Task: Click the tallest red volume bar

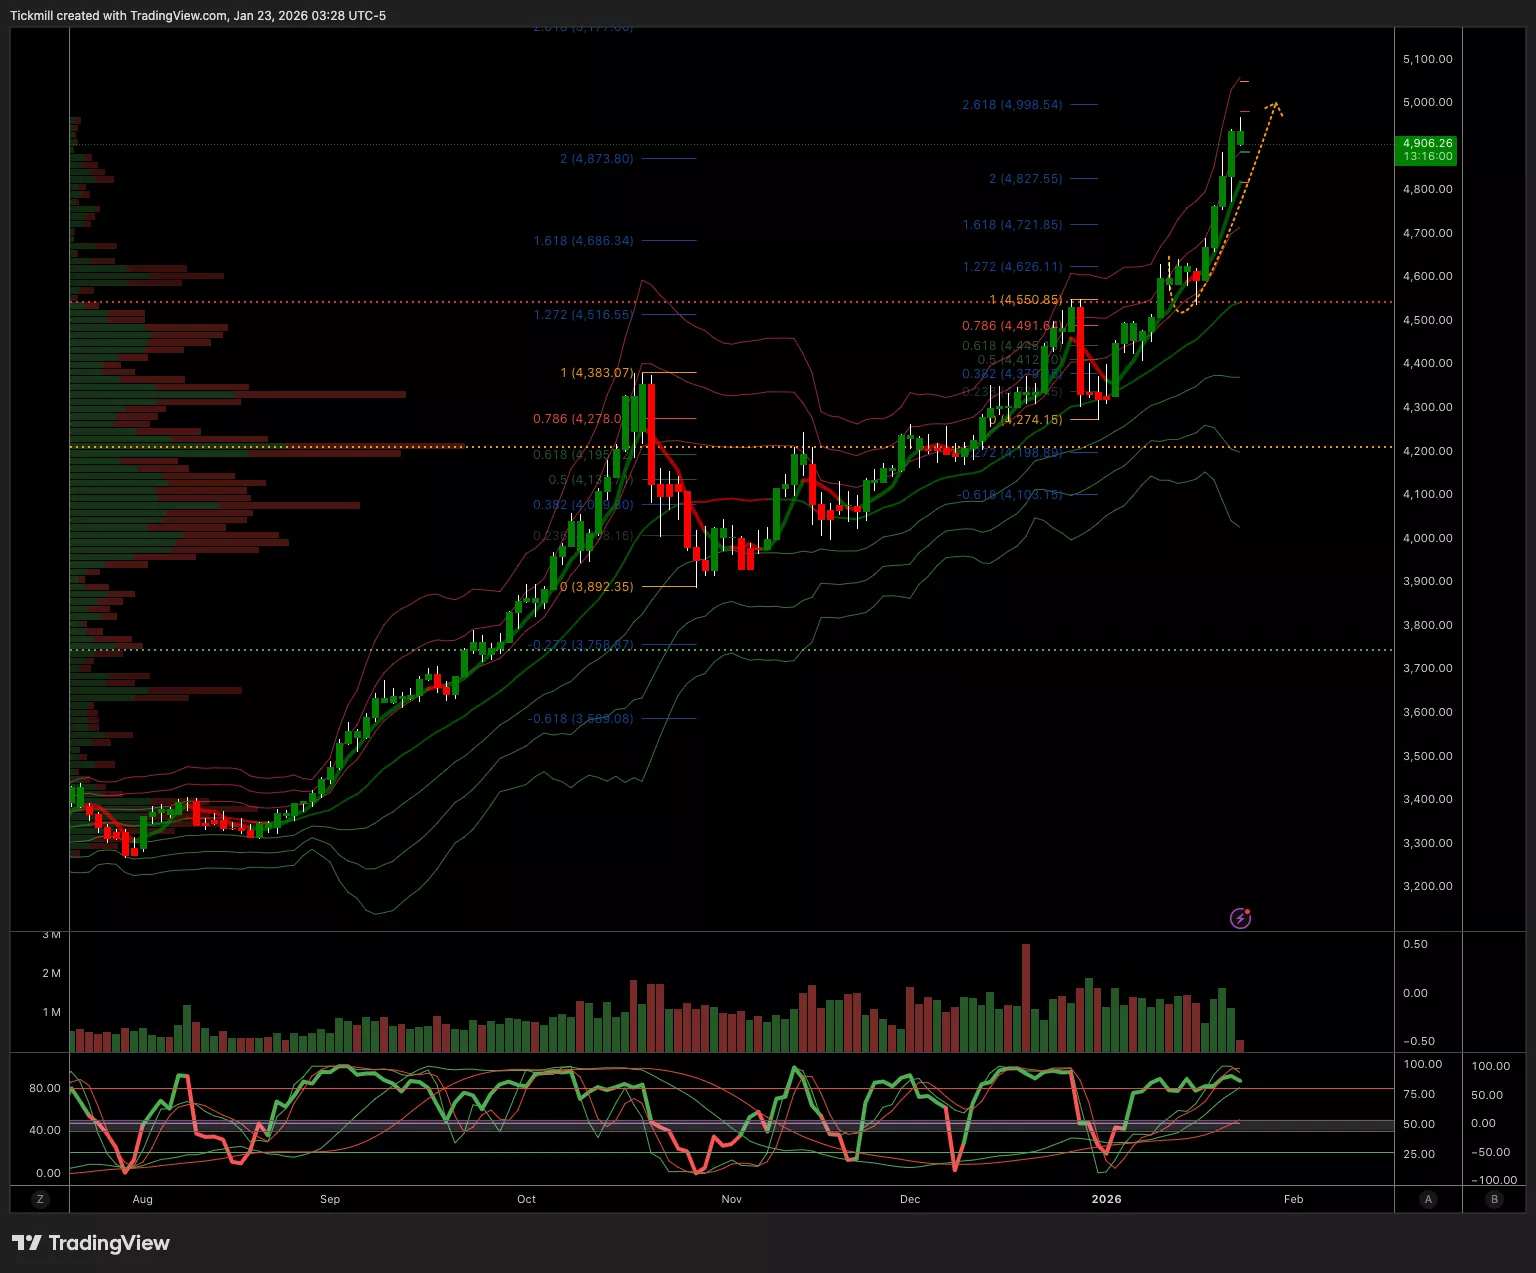Action: tap(1026, 997)
